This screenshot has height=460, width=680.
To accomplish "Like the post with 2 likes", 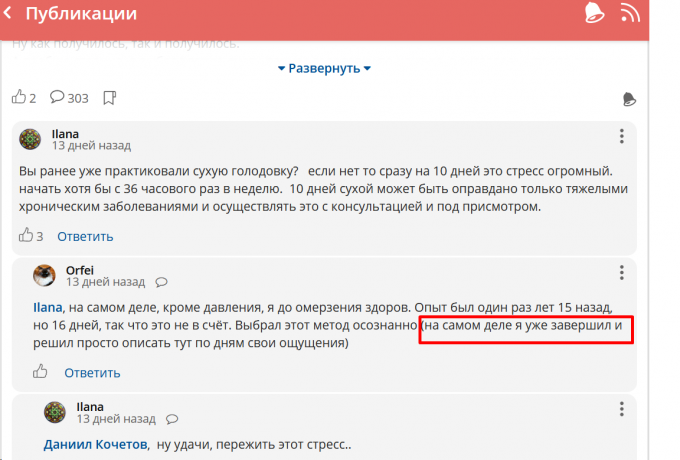I will [18, 97].
